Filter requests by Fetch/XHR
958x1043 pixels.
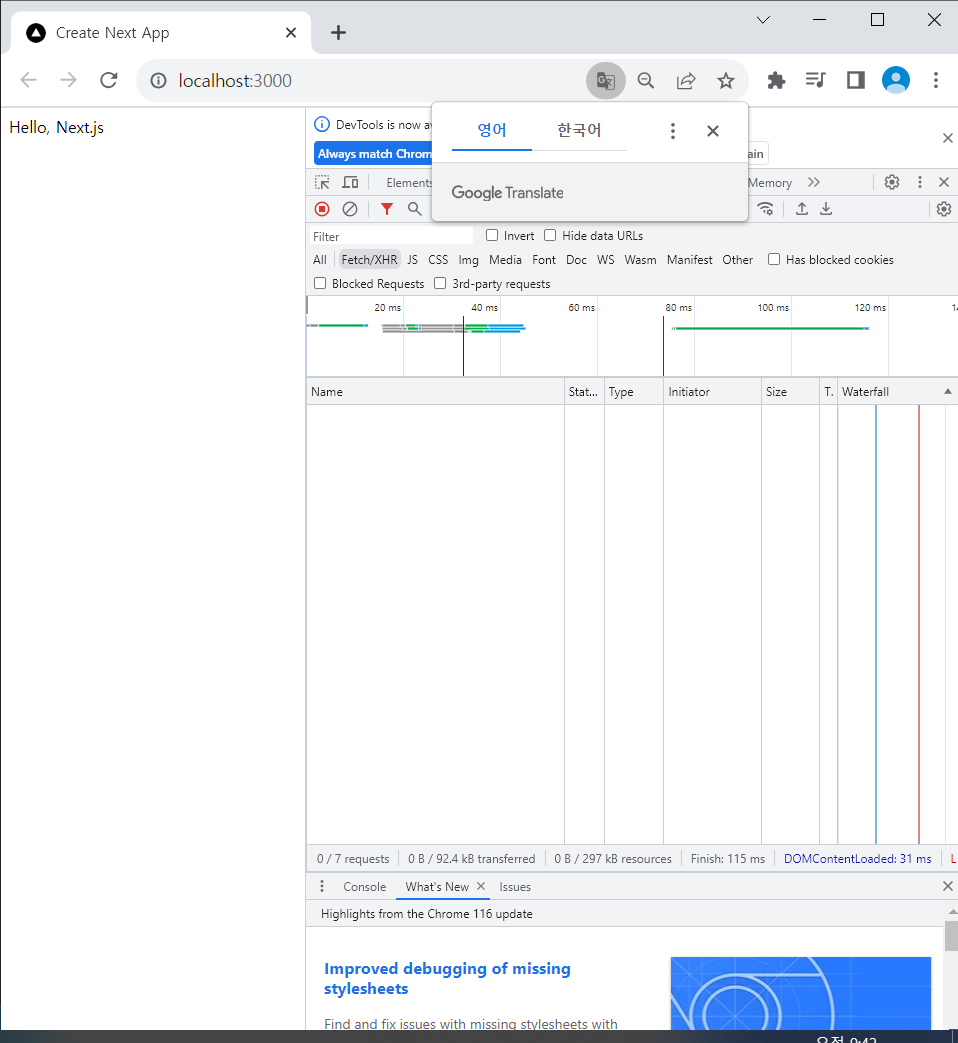tap(369, 259)
